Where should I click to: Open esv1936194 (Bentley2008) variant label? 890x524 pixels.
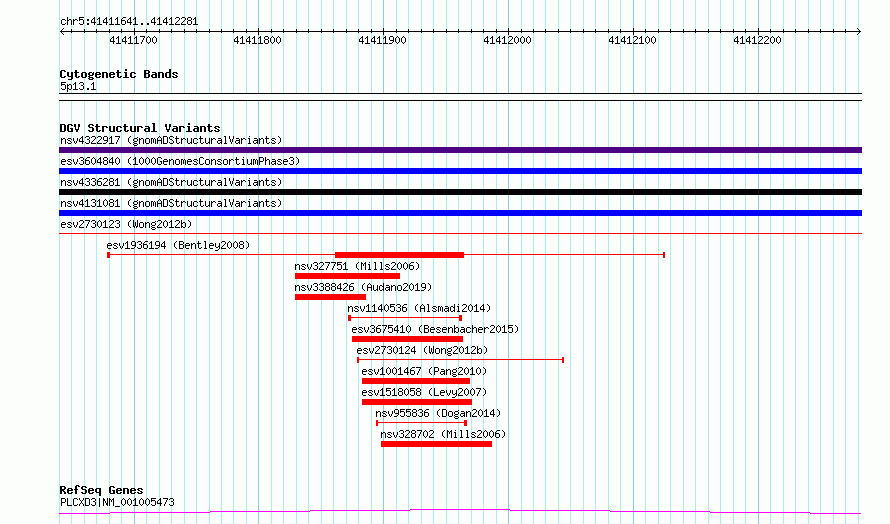coord(178,245)
